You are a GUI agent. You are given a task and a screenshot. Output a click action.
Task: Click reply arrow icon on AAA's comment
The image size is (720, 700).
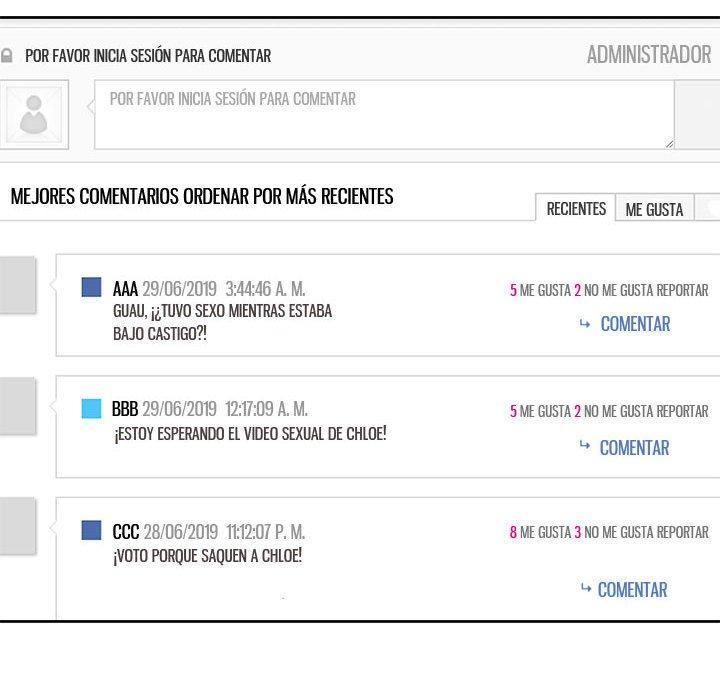point(585,324)
